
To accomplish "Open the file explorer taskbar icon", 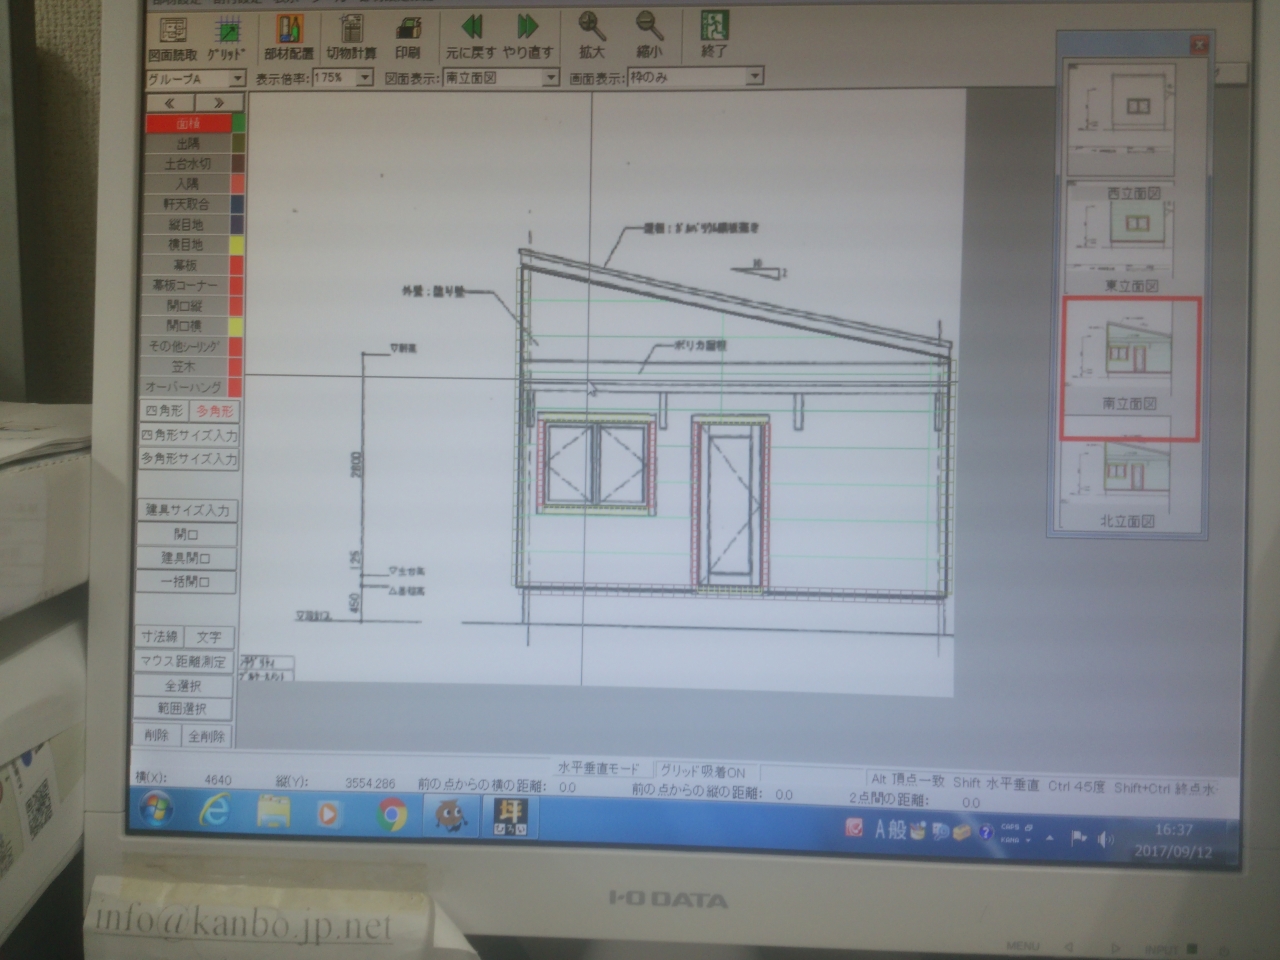I will [x=273, y=813].
